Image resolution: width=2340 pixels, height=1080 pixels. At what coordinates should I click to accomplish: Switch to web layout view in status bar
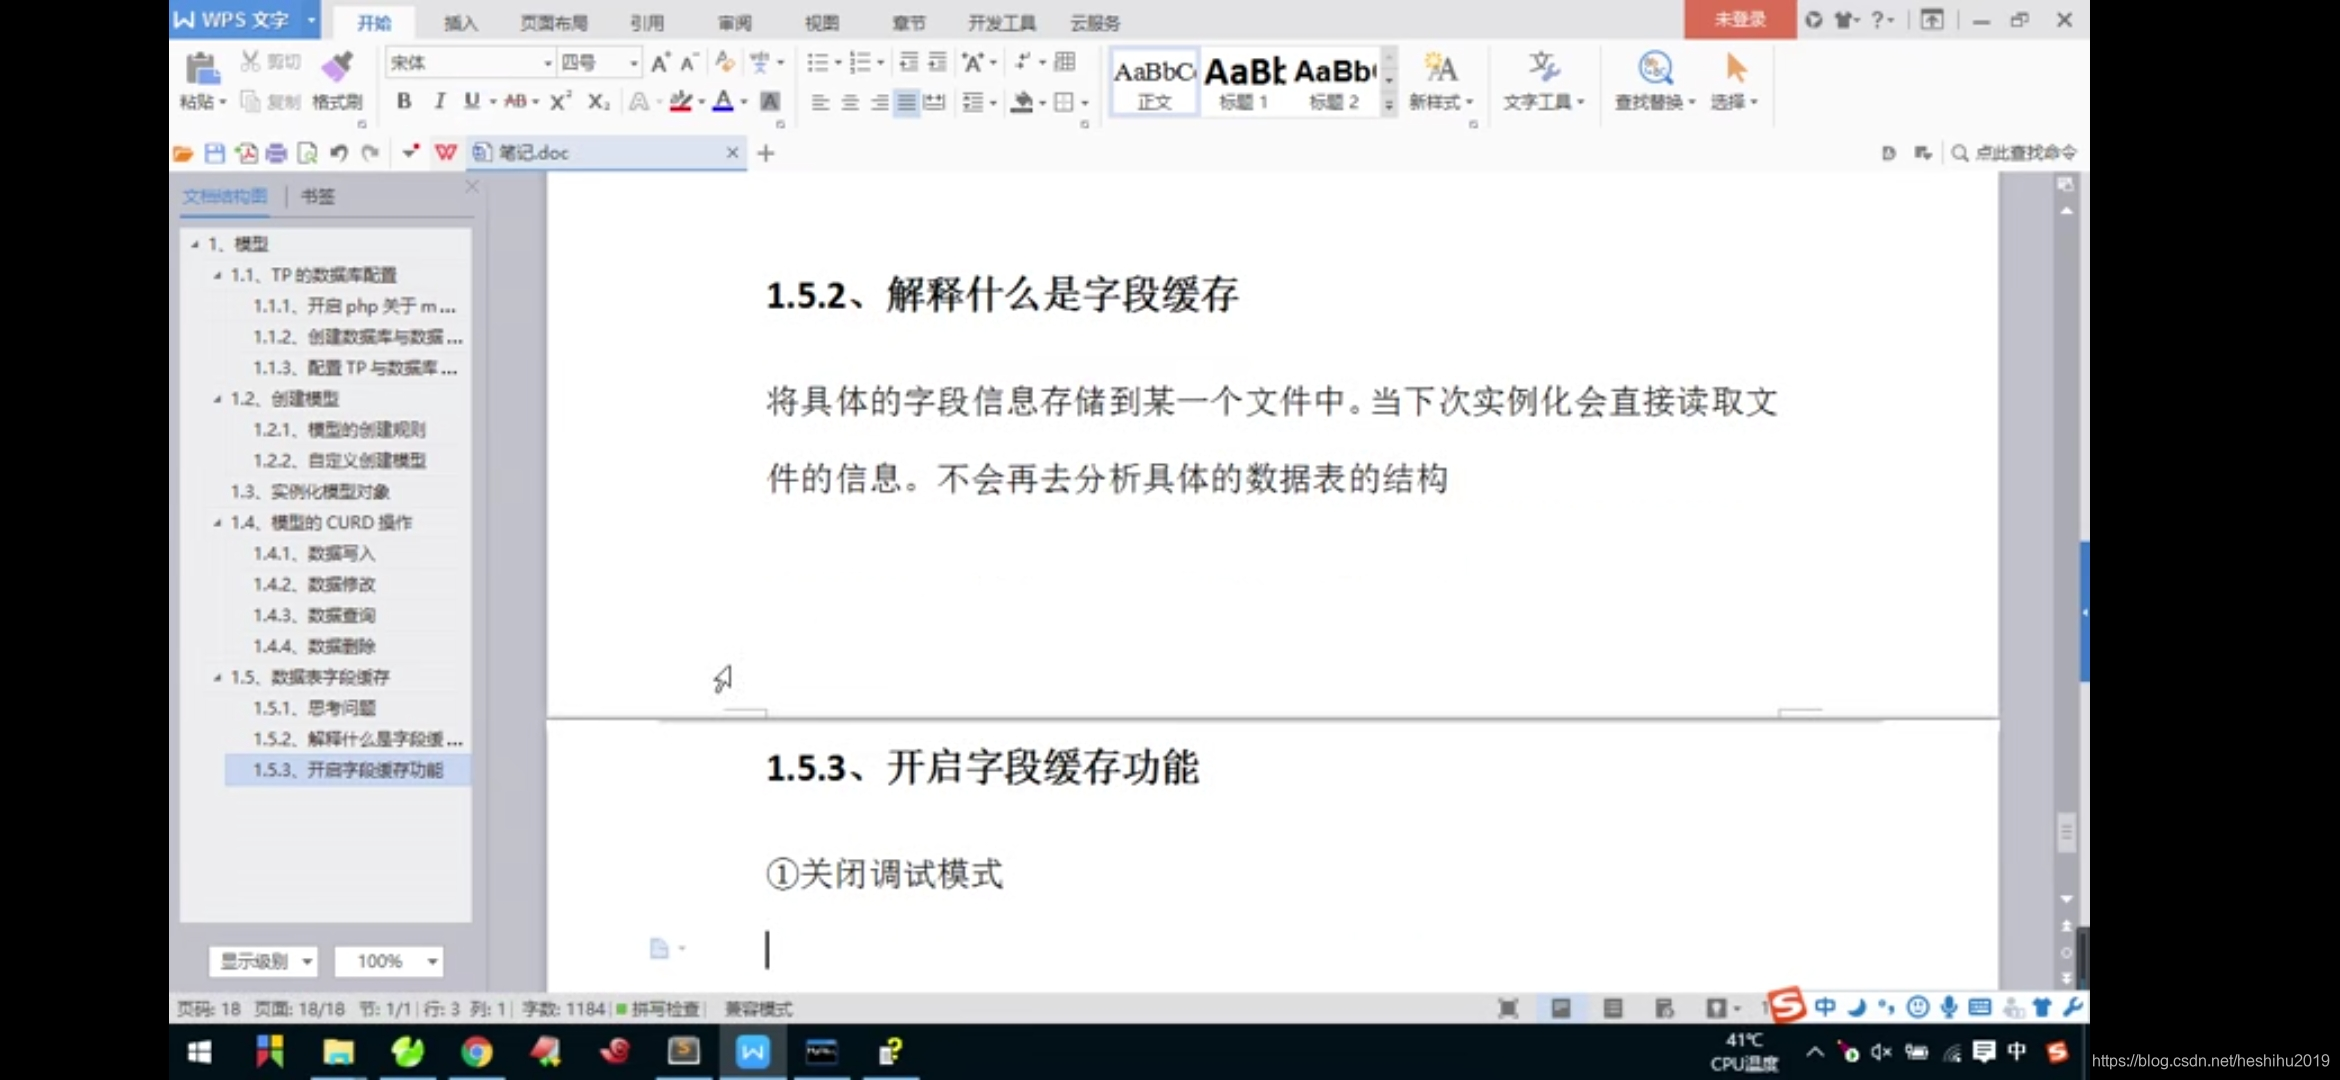click(x=1665, y=1008)
